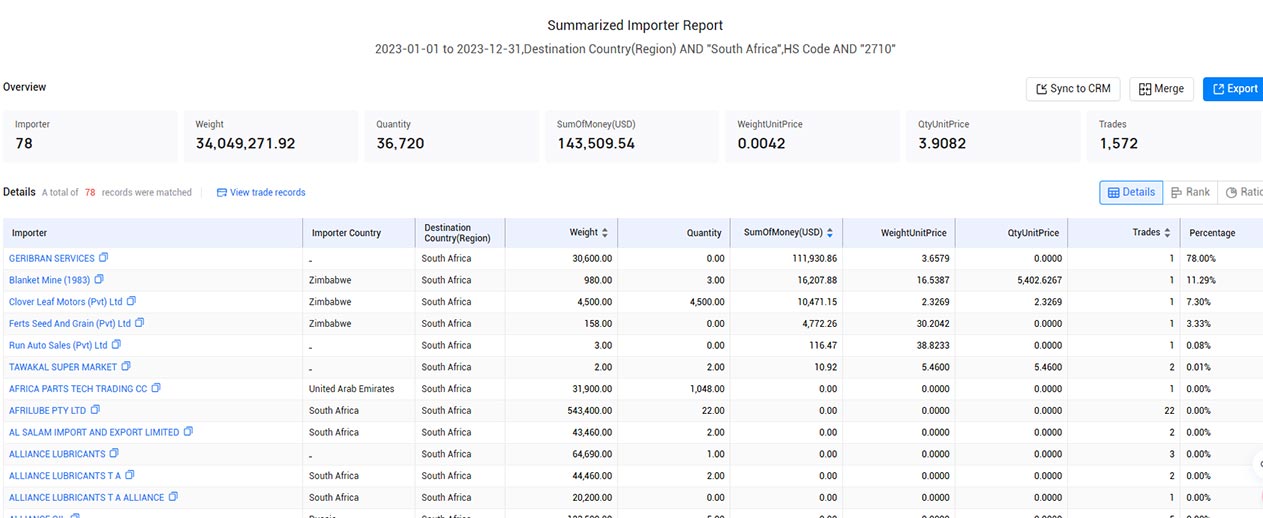Viewport: 1263px width, 518px height.
Task: Click the Weight overview card 34,049,271.92
Action: (272, 136)
